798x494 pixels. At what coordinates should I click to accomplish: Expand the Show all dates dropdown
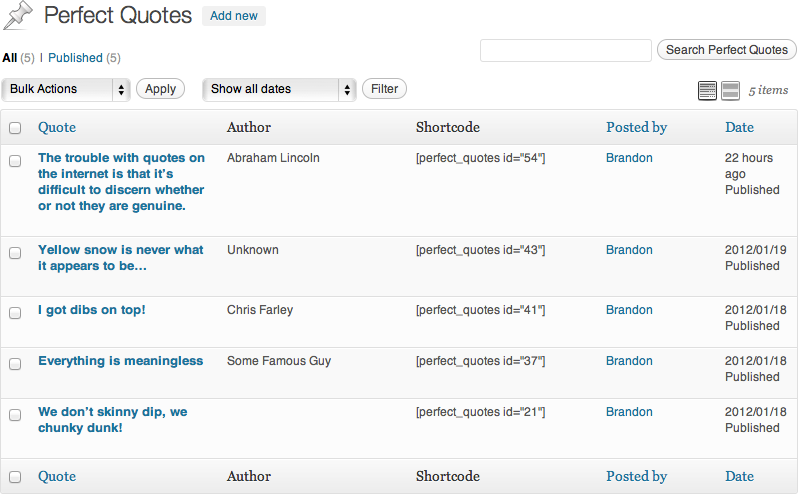[279, 89]
